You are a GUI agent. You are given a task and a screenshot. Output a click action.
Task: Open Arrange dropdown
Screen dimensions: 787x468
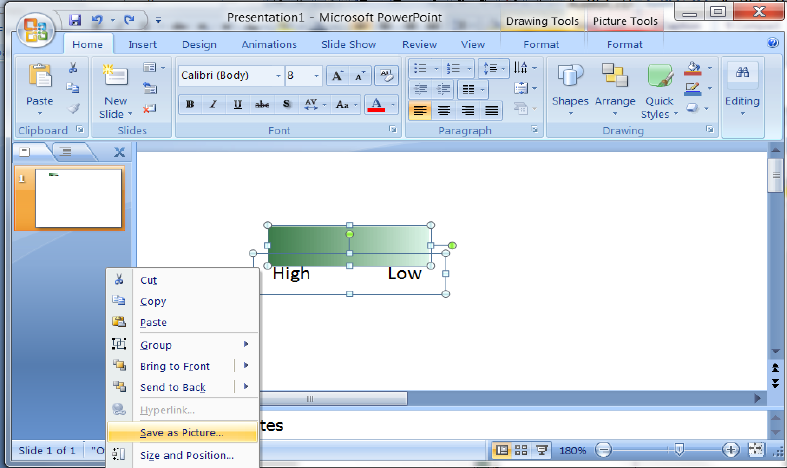615,90
